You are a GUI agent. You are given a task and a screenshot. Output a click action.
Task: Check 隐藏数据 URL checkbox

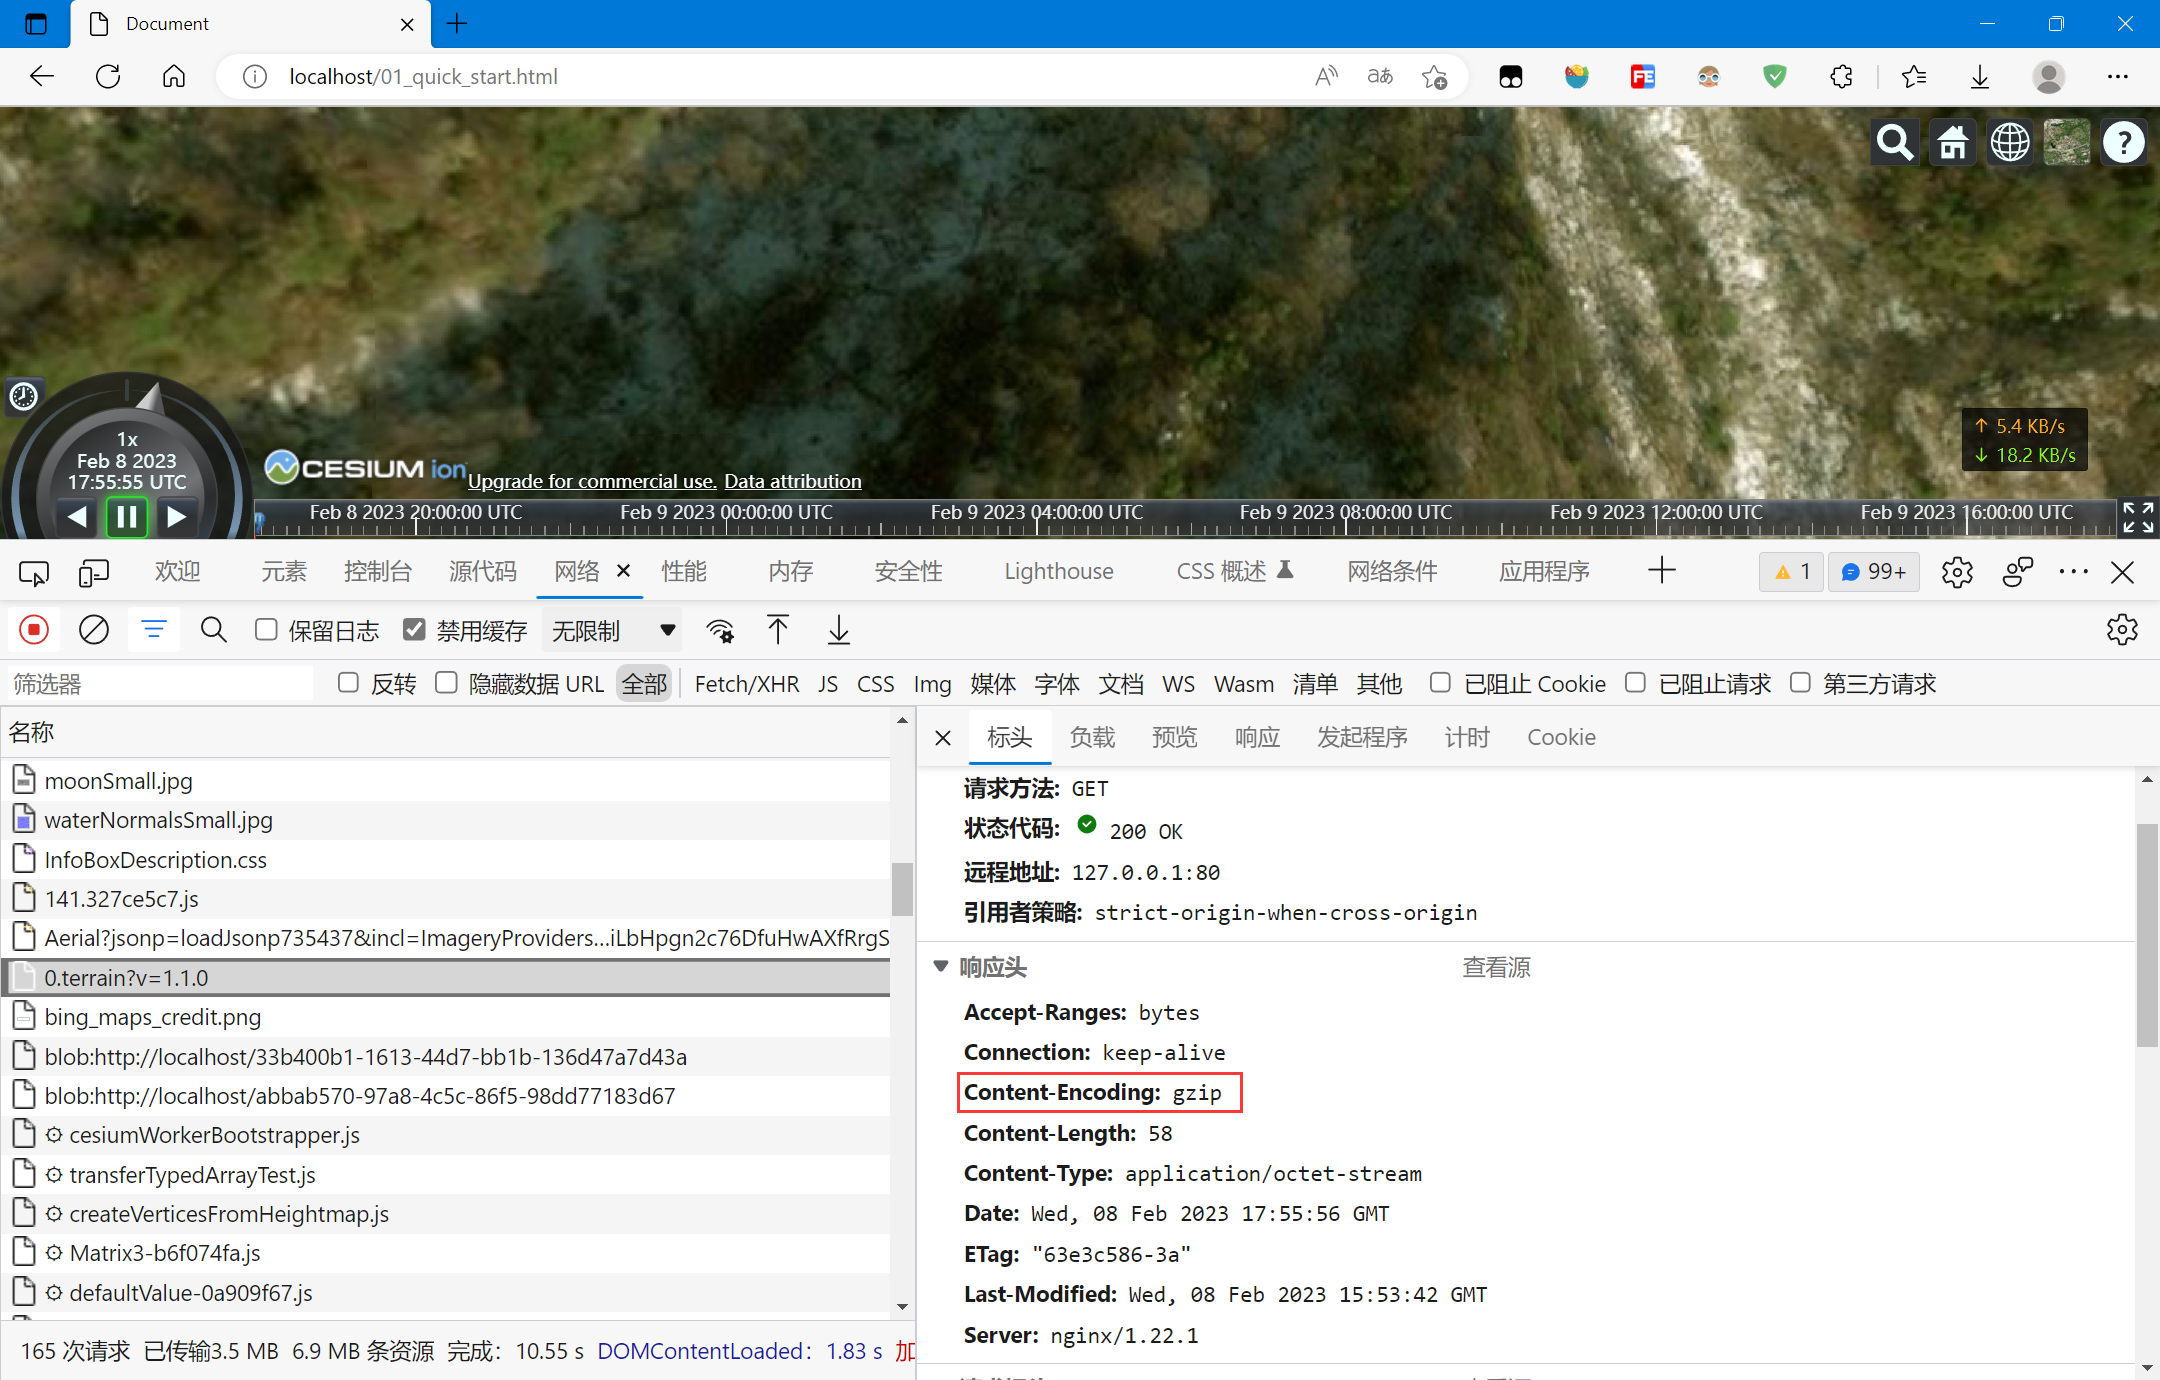click(x=446, y=683)
